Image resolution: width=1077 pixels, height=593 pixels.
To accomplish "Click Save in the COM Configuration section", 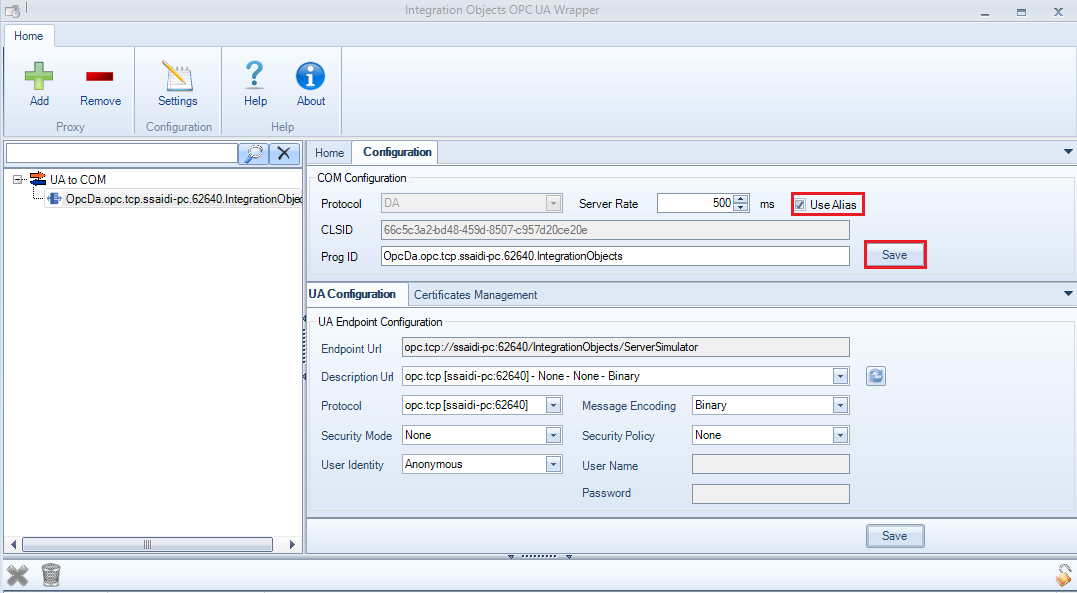I will click(894, 254).
